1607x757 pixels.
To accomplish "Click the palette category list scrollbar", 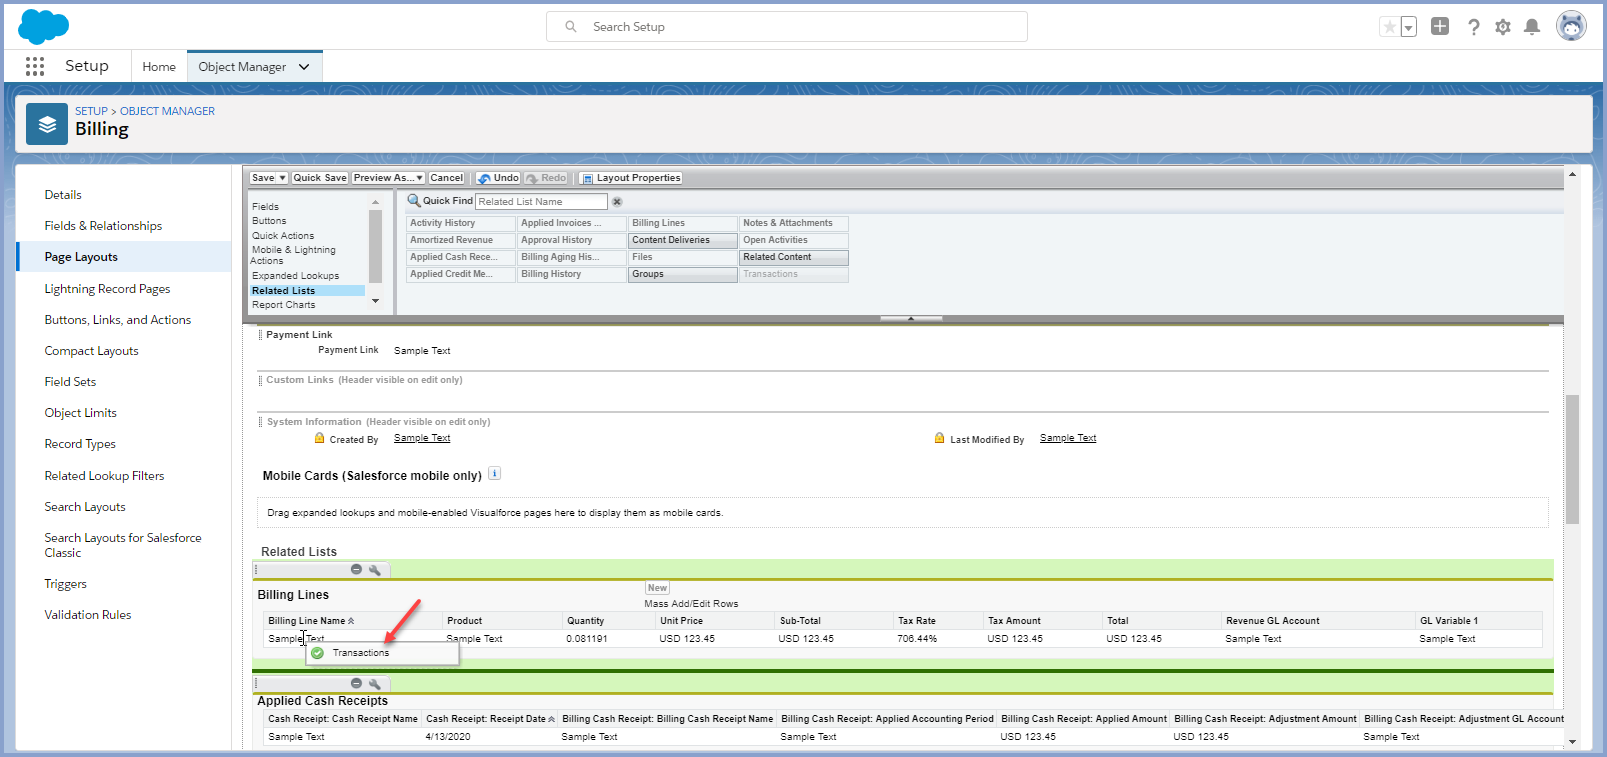I will tap(376, 246).
